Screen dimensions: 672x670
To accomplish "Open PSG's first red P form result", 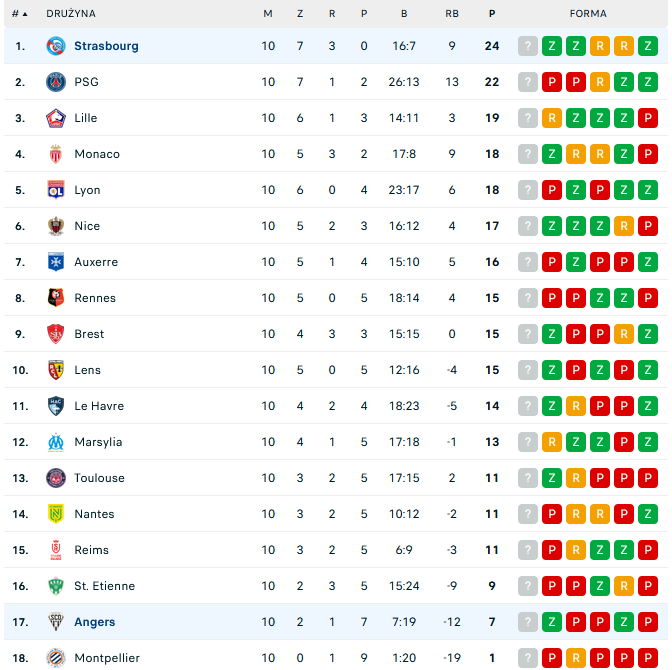I will (x=552, y=82).
